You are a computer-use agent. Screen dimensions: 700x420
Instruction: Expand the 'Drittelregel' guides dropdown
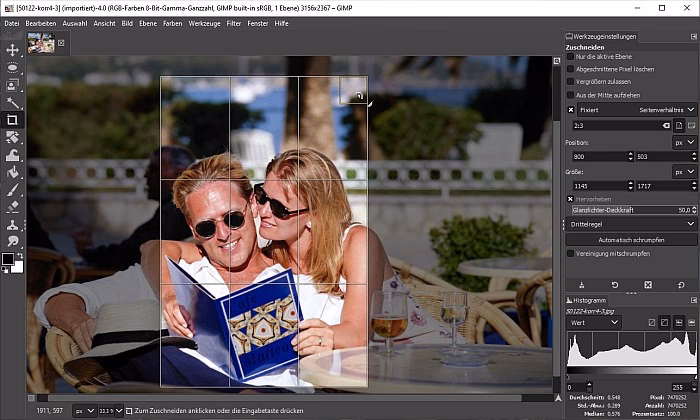[630, 225]
